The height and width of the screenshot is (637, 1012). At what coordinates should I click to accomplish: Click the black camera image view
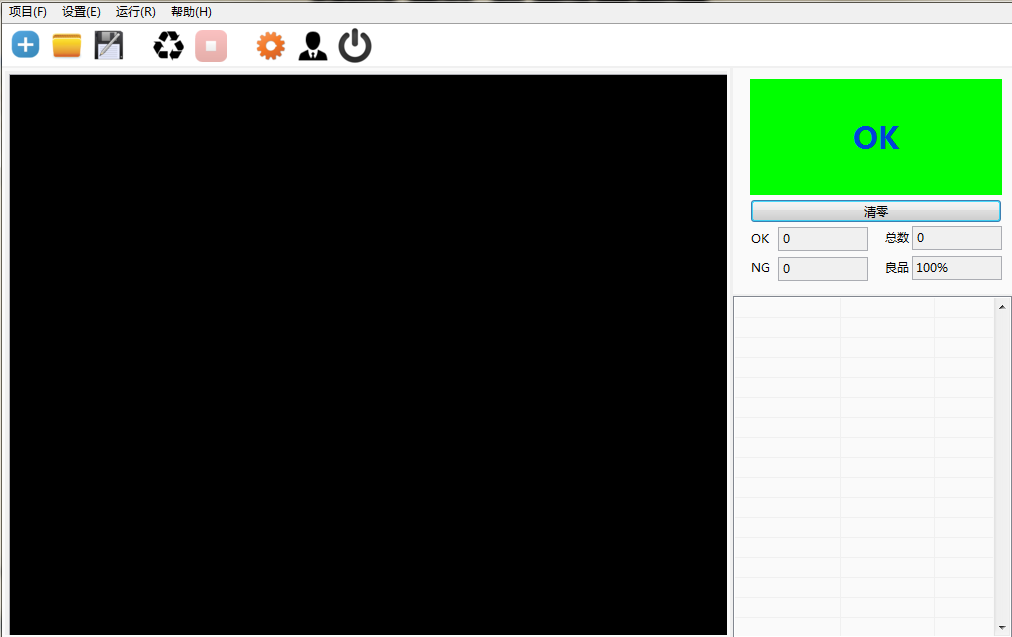368,355
